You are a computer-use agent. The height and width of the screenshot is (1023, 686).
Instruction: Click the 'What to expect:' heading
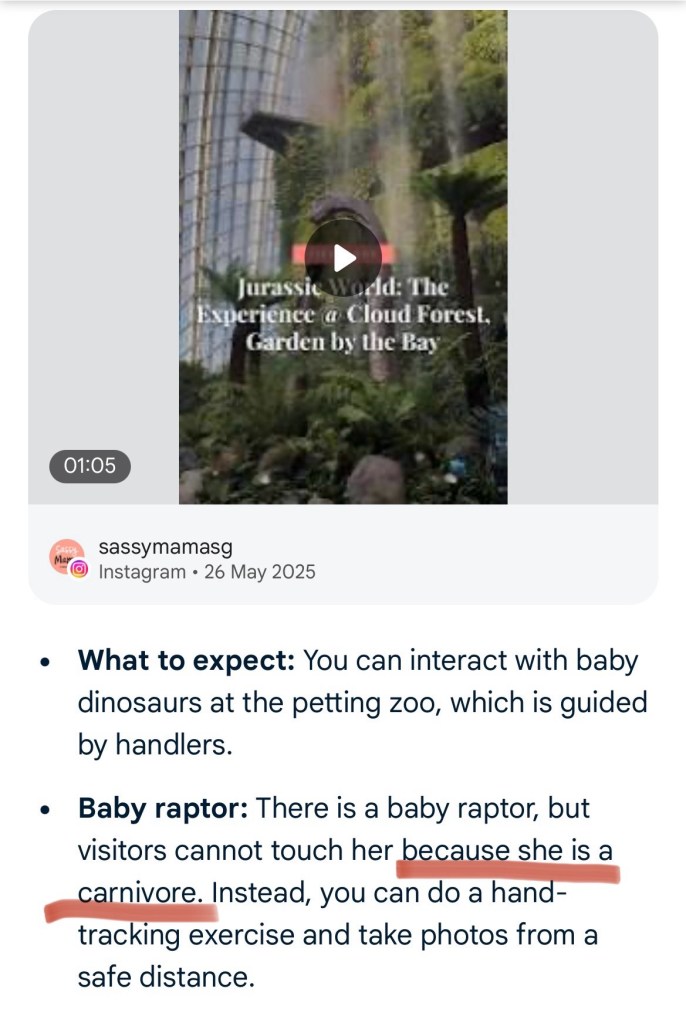tap(186, 662)
